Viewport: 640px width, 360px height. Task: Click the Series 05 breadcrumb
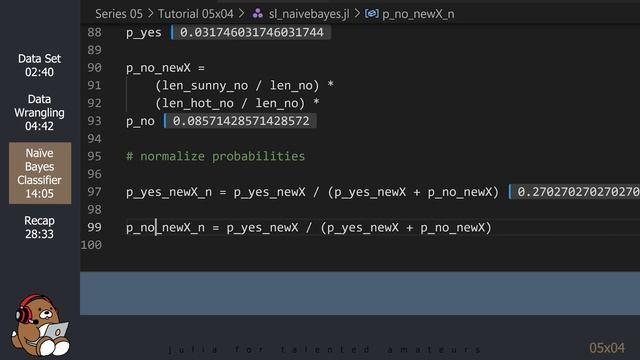[x=119, y=14]
